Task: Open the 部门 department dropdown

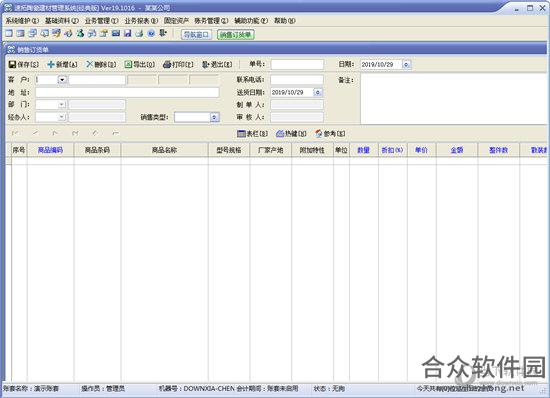Action: (x=62, y=104)
